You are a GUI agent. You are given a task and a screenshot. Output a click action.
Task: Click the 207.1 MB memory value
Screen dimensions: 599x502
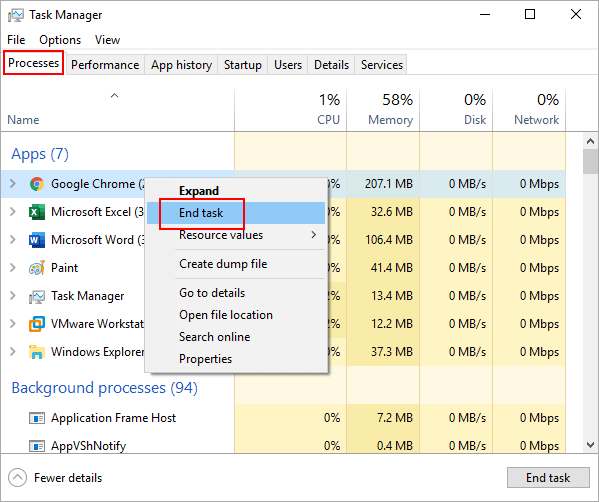pos(389,184)
